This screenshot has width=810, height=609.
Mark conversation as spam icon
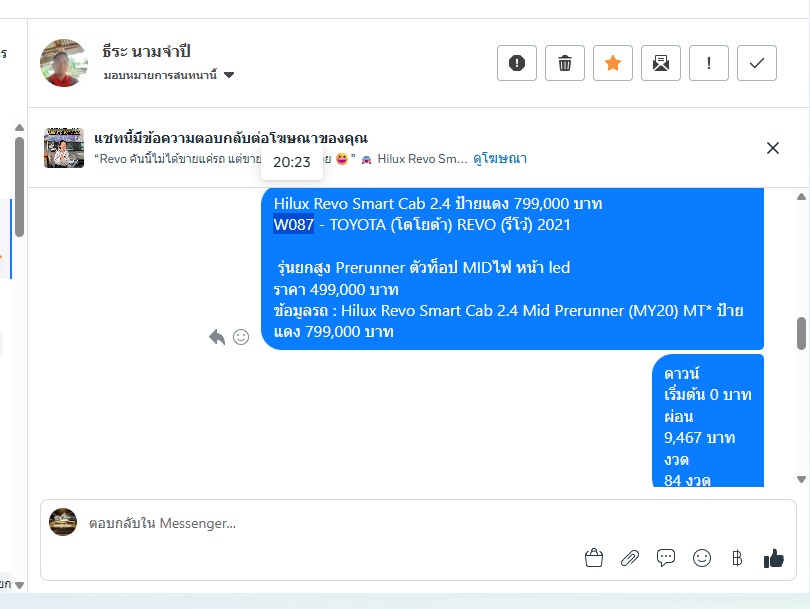click(517, 63)
